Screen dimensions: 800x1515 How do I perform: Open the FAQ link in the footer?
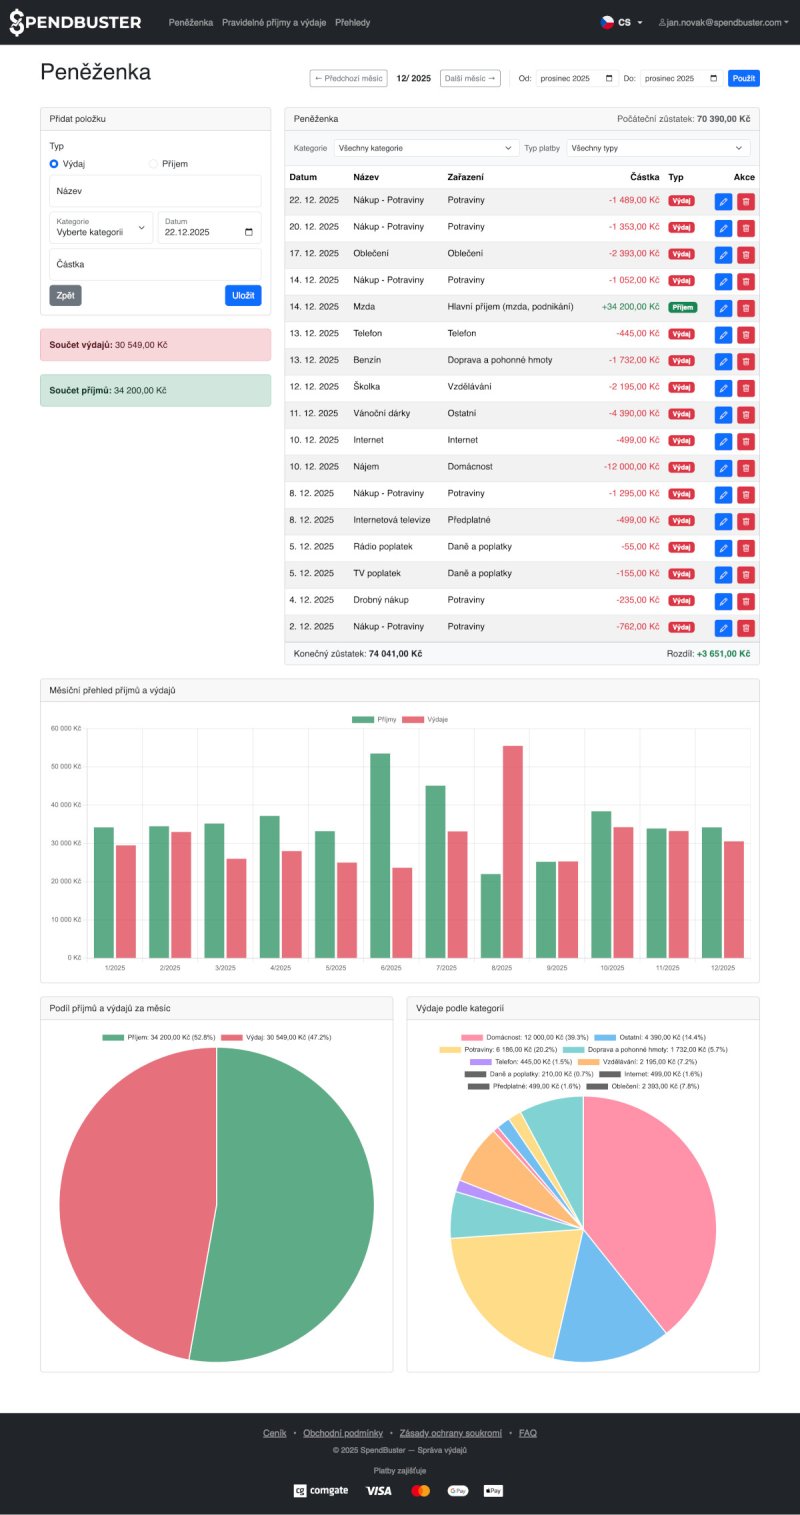pos(526,1432)
